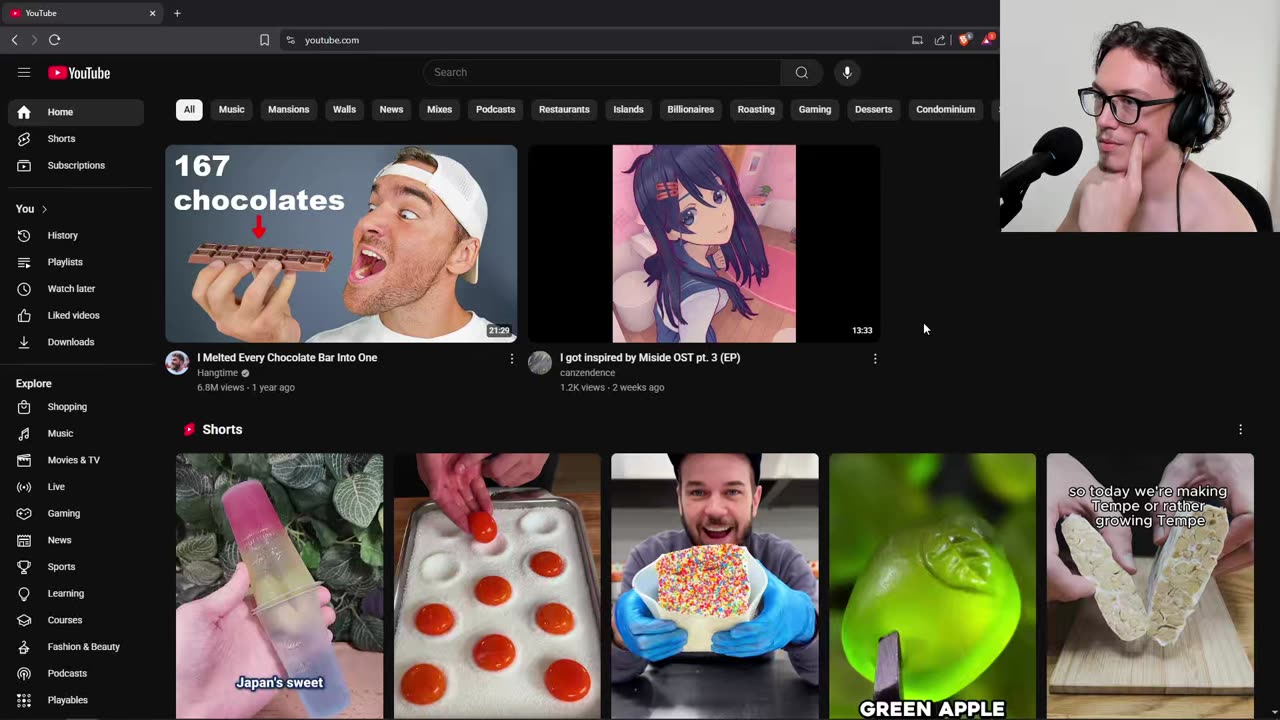Bookmark this page icon
Image resolution: width=1280 pixels, height=720 pixels.
(x=264, y=40)
